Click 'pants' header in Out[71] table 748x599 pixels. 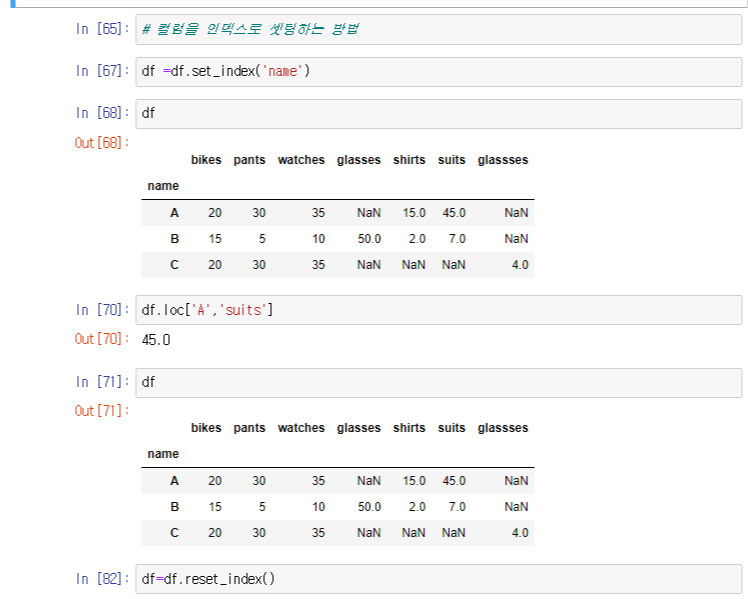(249, 428)
